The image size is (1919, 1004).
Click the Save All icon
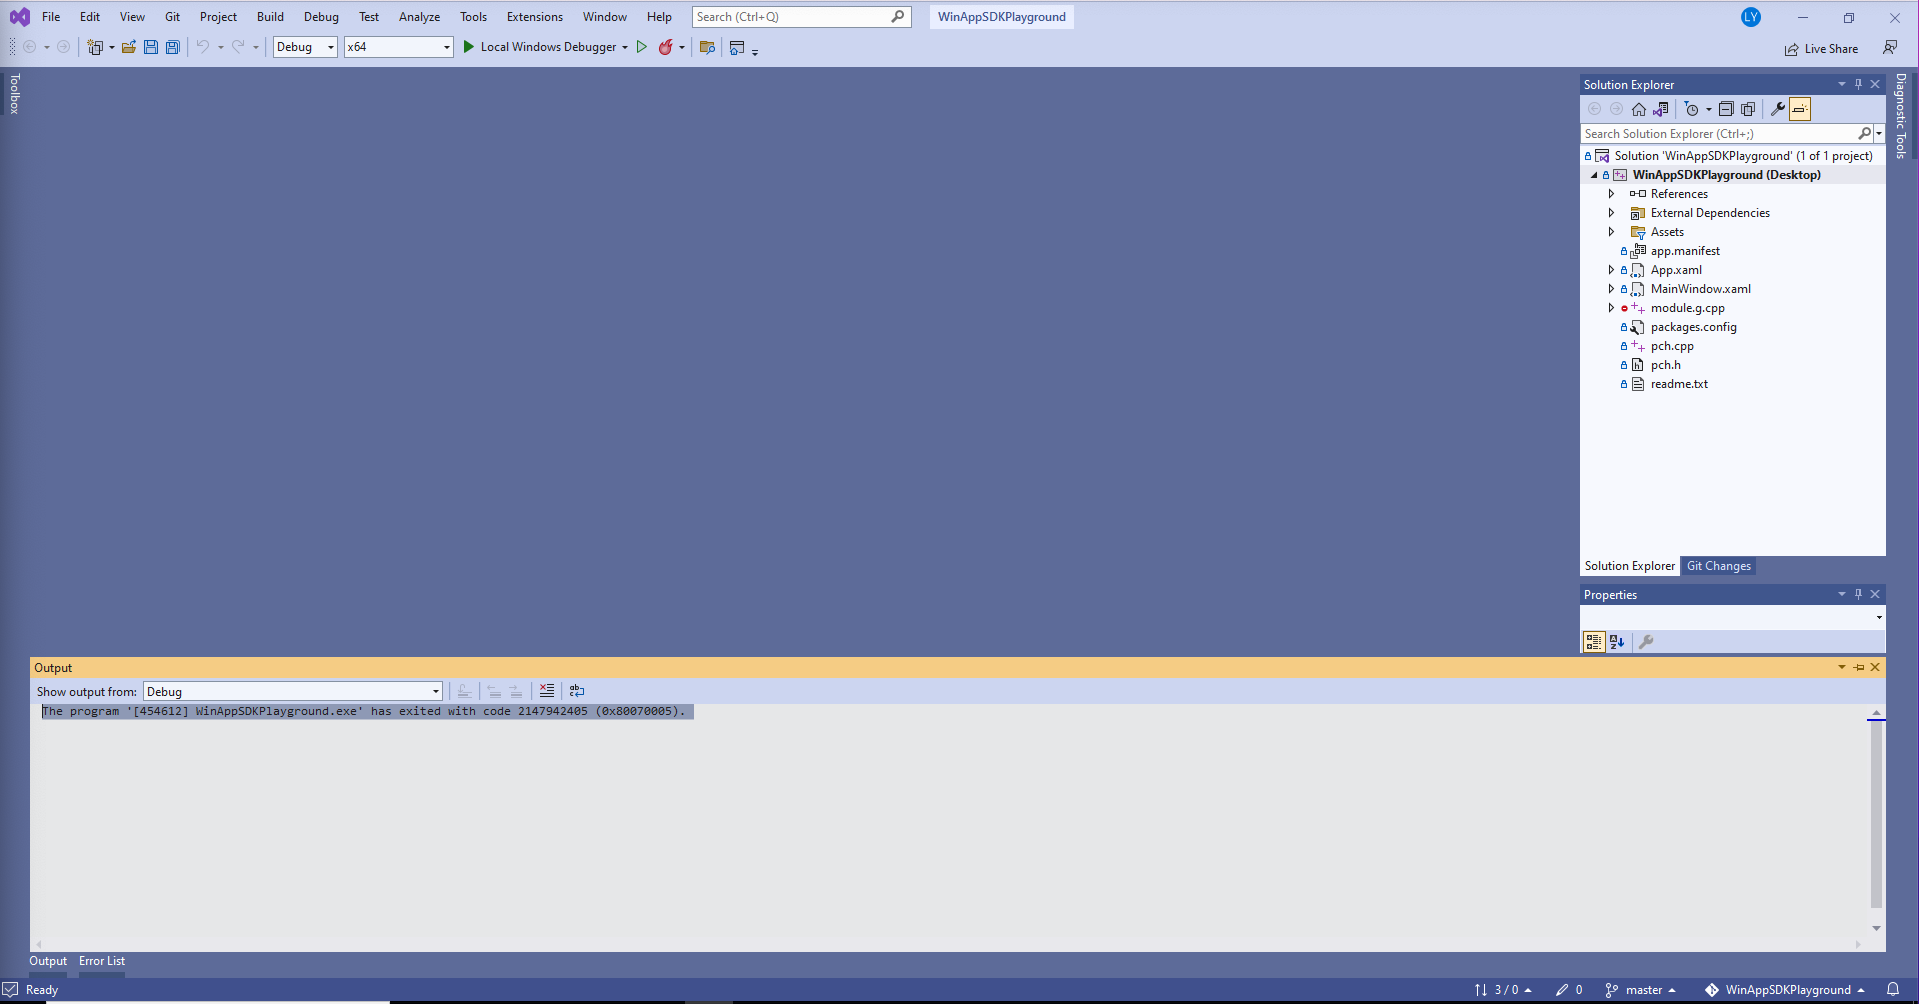173,47
